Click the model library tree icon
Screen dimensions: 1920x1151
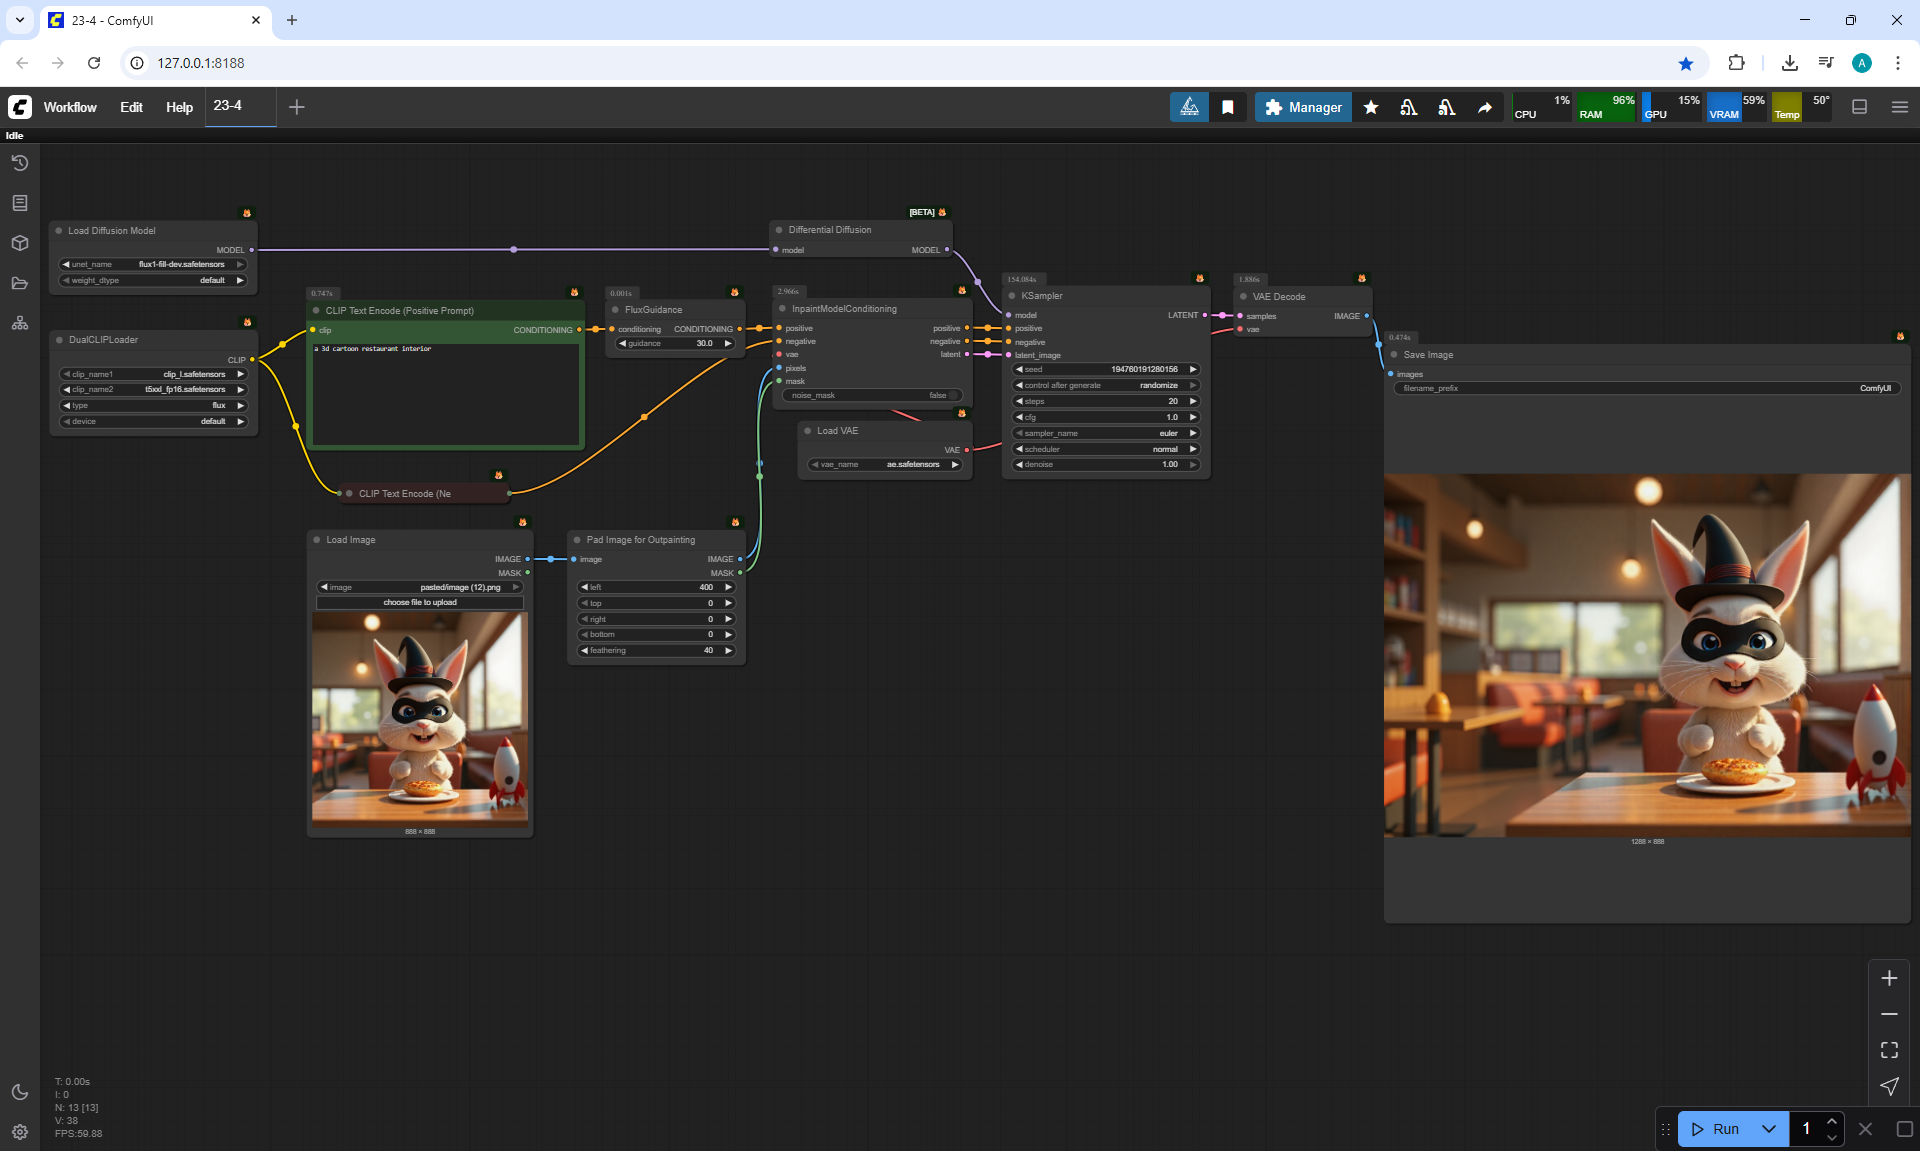coord(20,323)
